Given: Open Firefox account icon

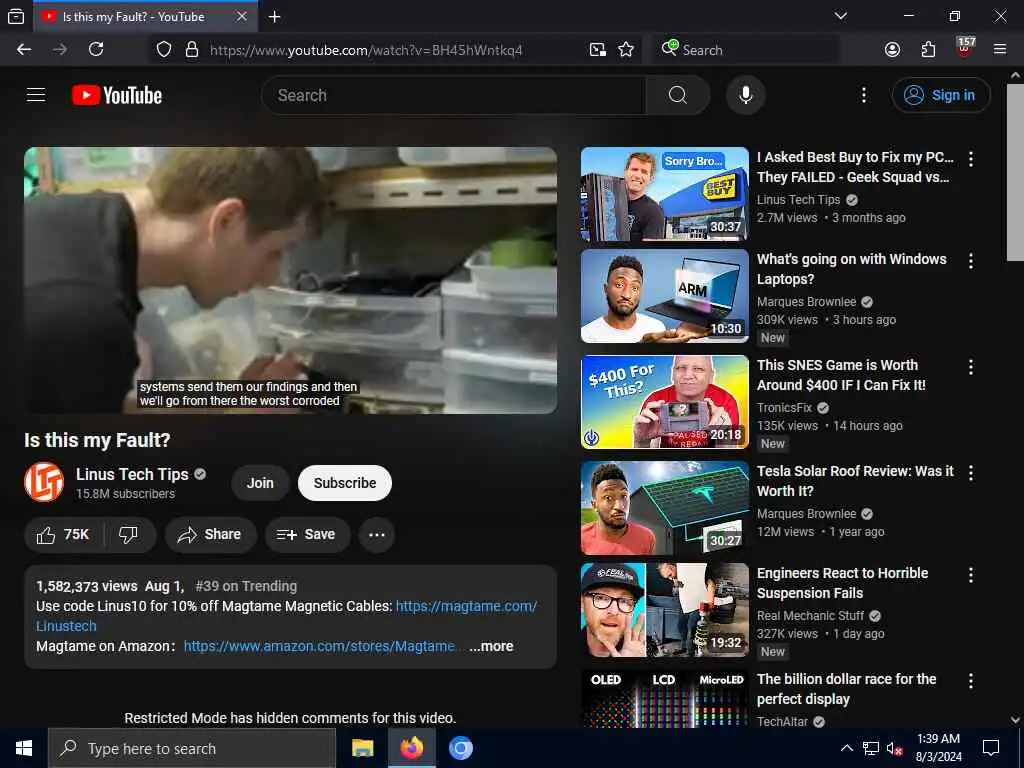Looking at the screenshot, I should click(x=892, y=50).
